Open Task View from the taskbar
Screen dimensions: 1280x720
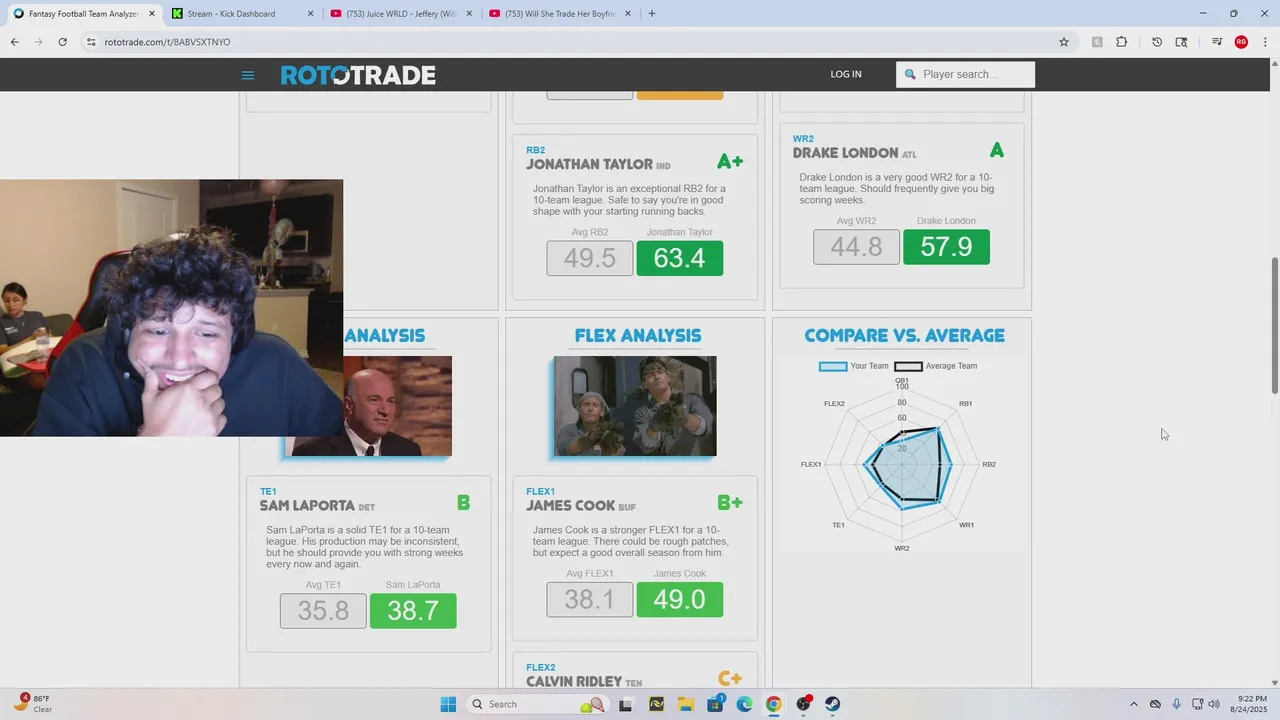(626, 704)
